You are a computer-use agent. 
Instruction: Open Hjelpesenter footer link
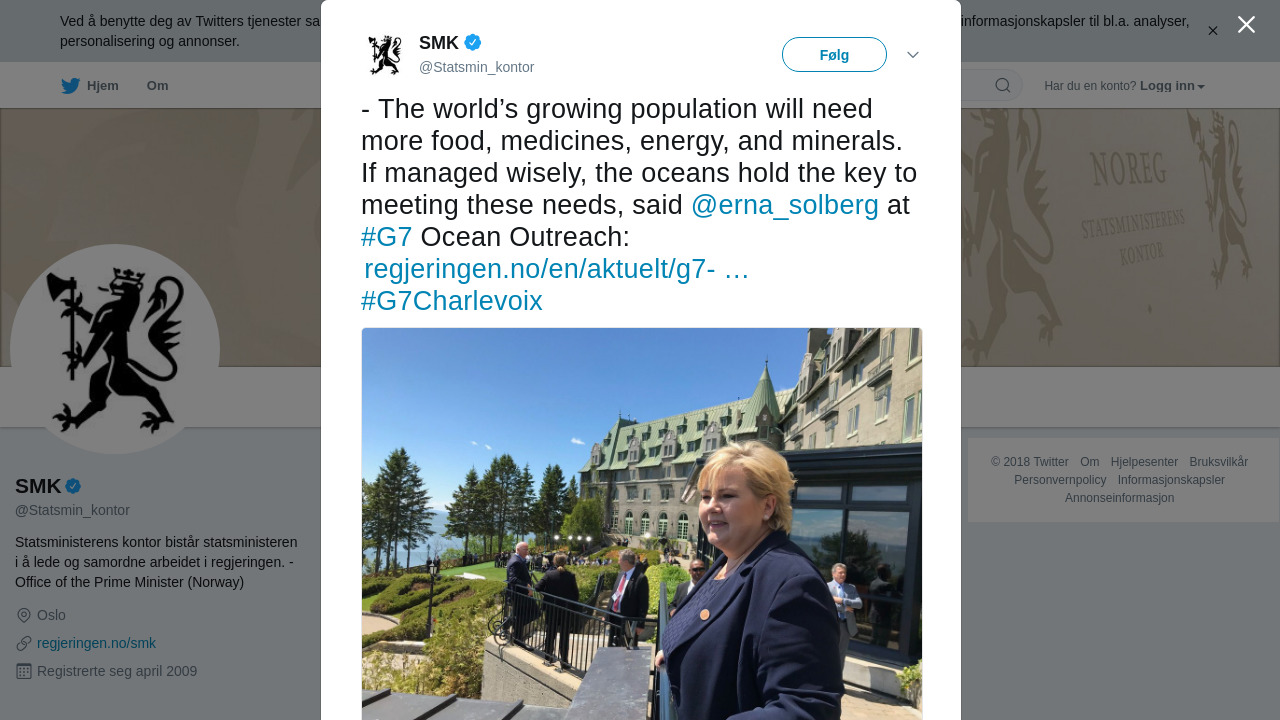(x=1144, y=462)
